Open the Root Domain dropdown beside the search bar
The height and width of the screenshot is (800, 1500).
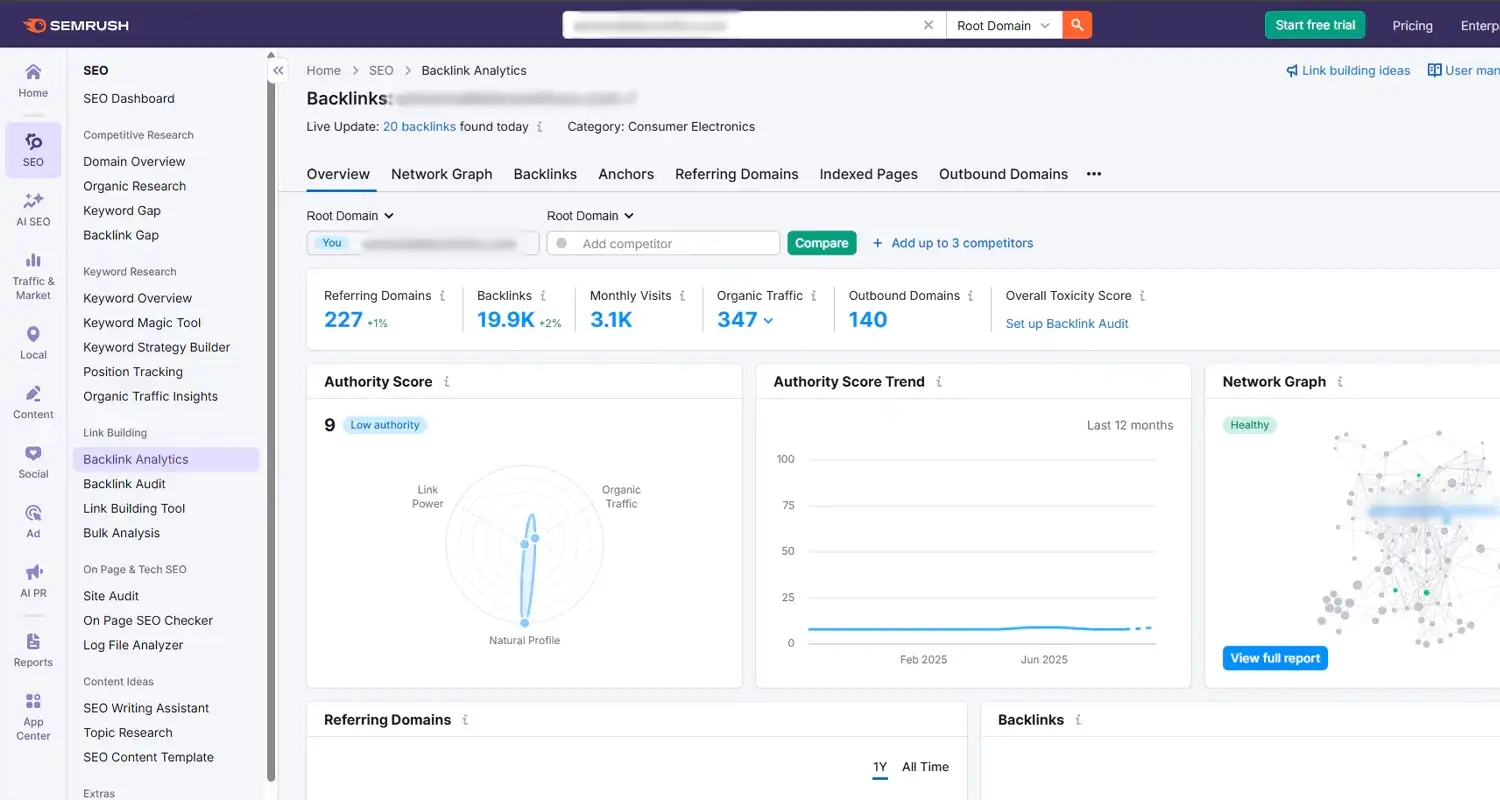[x=1003, y=26]
